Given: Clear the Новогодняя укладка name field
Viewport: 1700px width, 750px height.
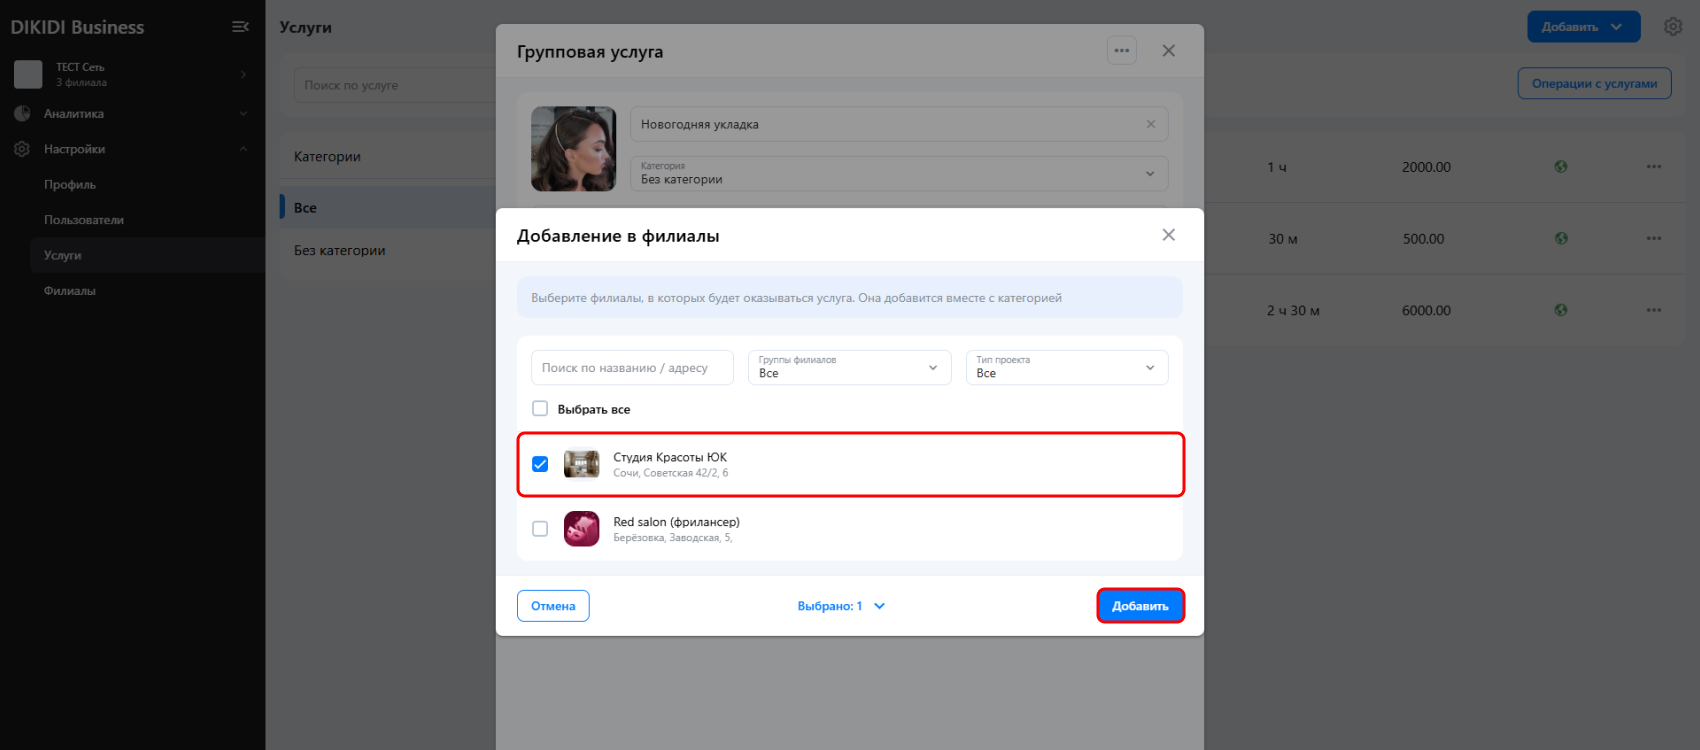Looking at the screenshot, I should (x=1151, y=124).
